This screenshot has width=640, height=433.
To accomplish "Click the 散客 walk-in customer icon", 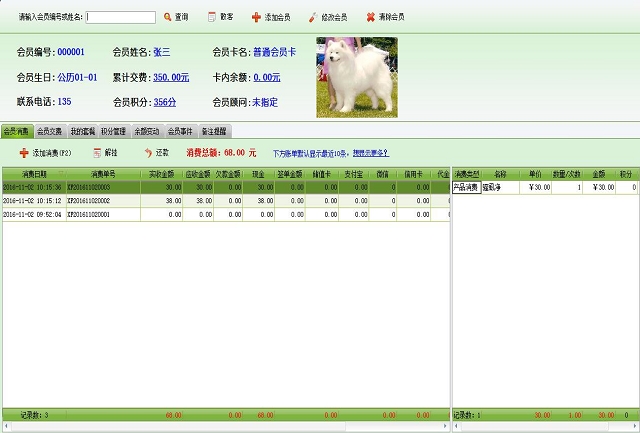I will point(212,17).
